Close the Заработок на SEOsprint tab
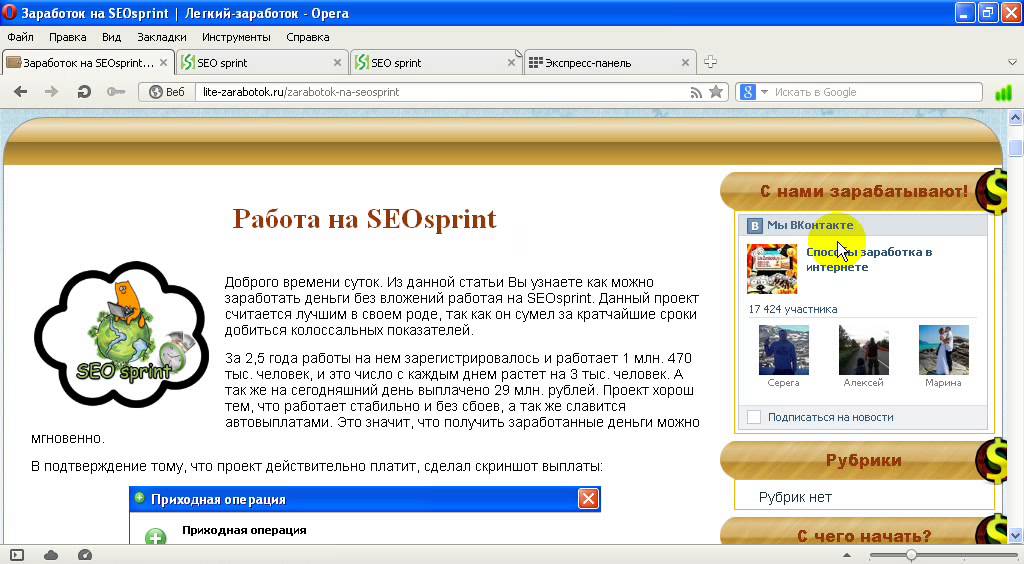The image size is (1024, 564). pos(163,63)
